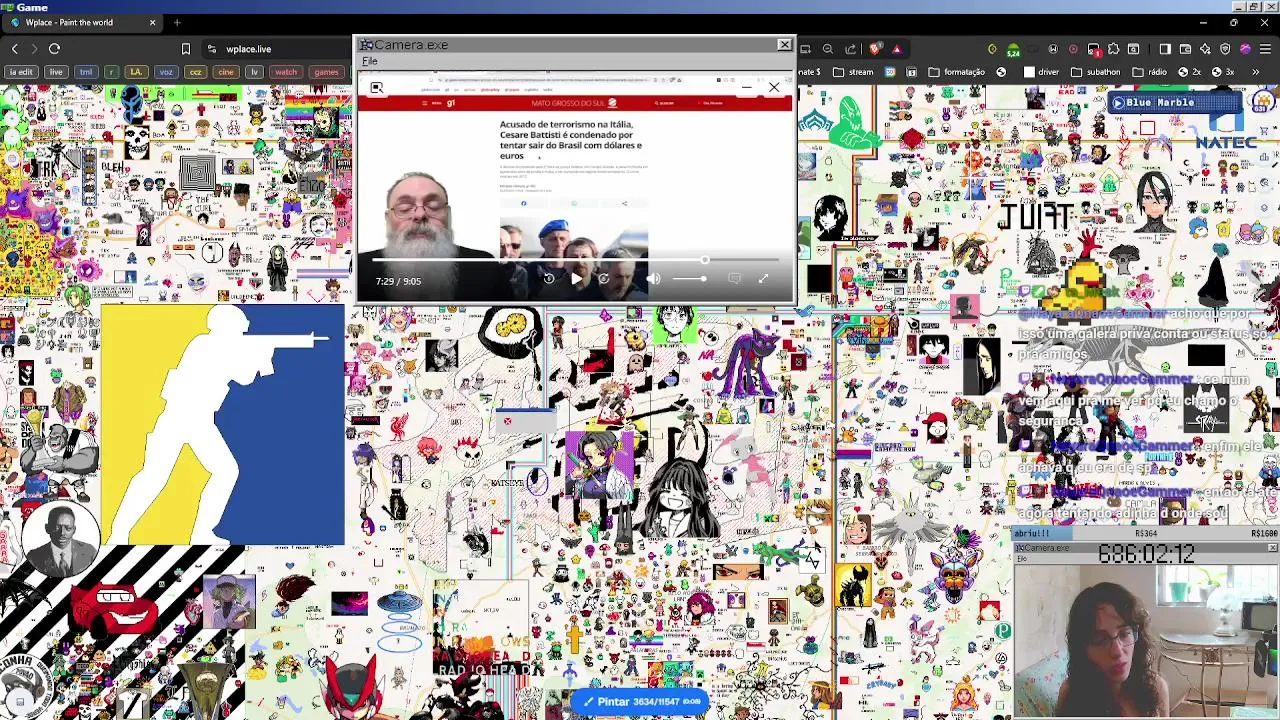1280x720 pixels.
Task: Expand the 'rádio' bookmarks folder
Action: tap(1149, 72)
